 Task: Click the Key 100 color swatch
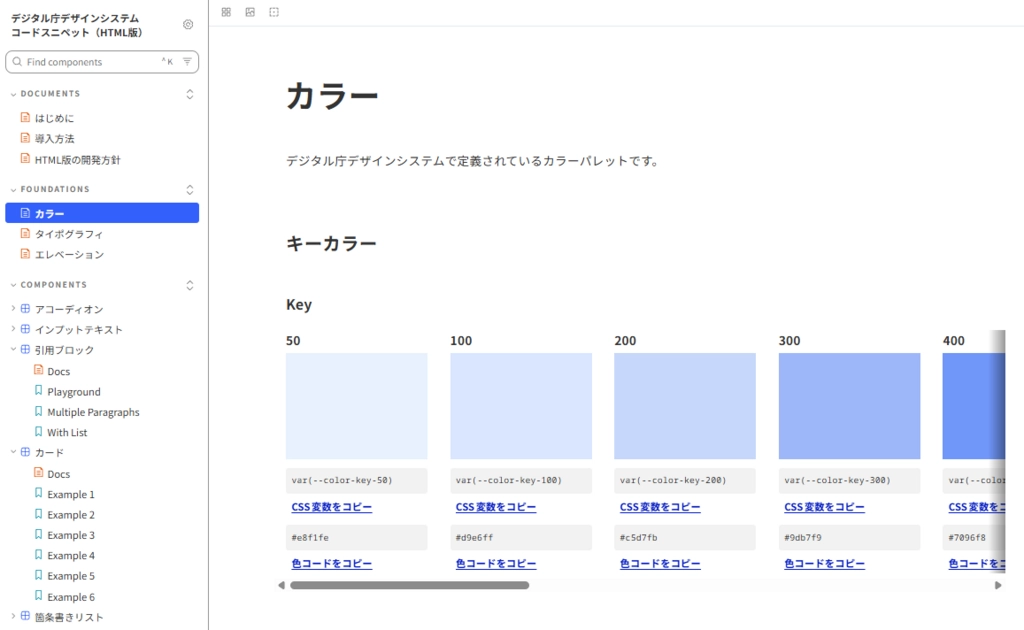pyautogui.click(x=521, y=406)
